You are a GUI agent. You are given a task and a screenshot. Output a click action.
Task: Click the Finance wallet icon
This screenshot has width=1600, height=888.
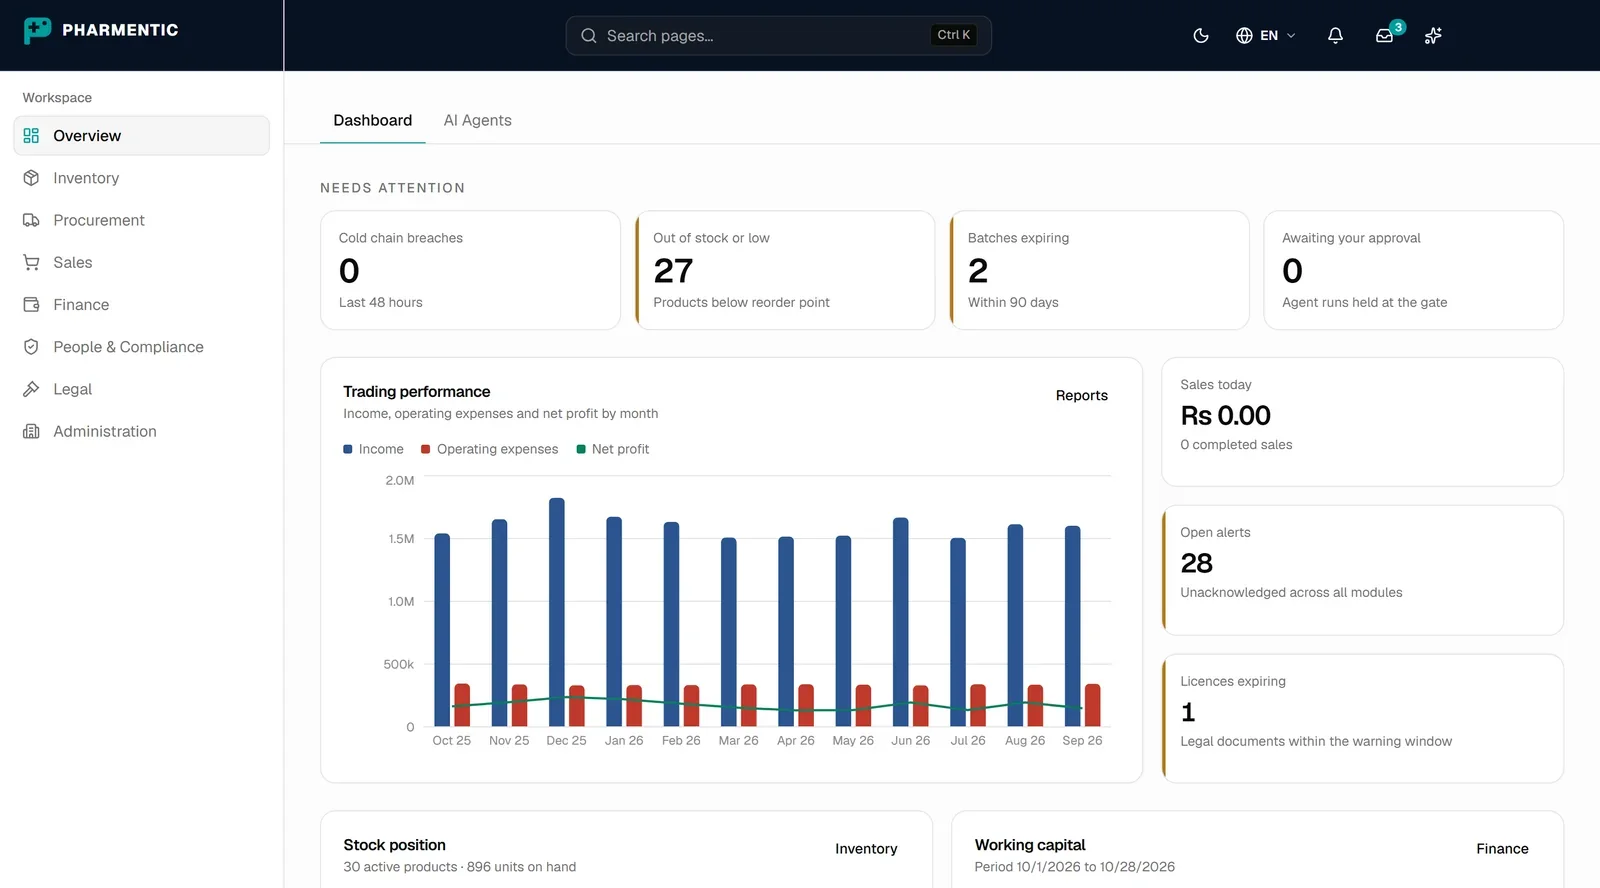coord(31,305)
